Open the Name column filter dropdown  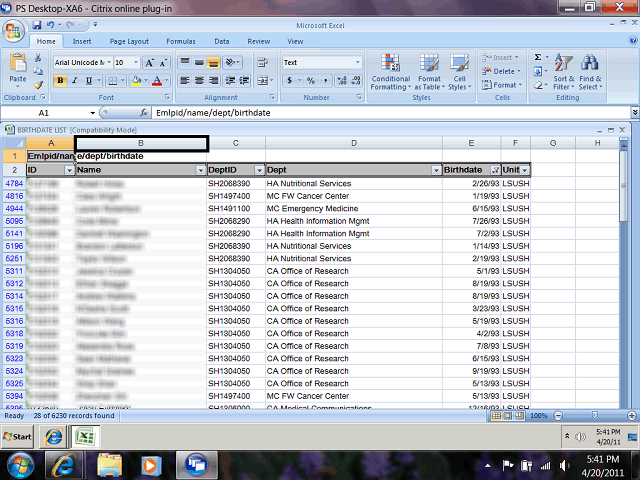click(200, 171)
